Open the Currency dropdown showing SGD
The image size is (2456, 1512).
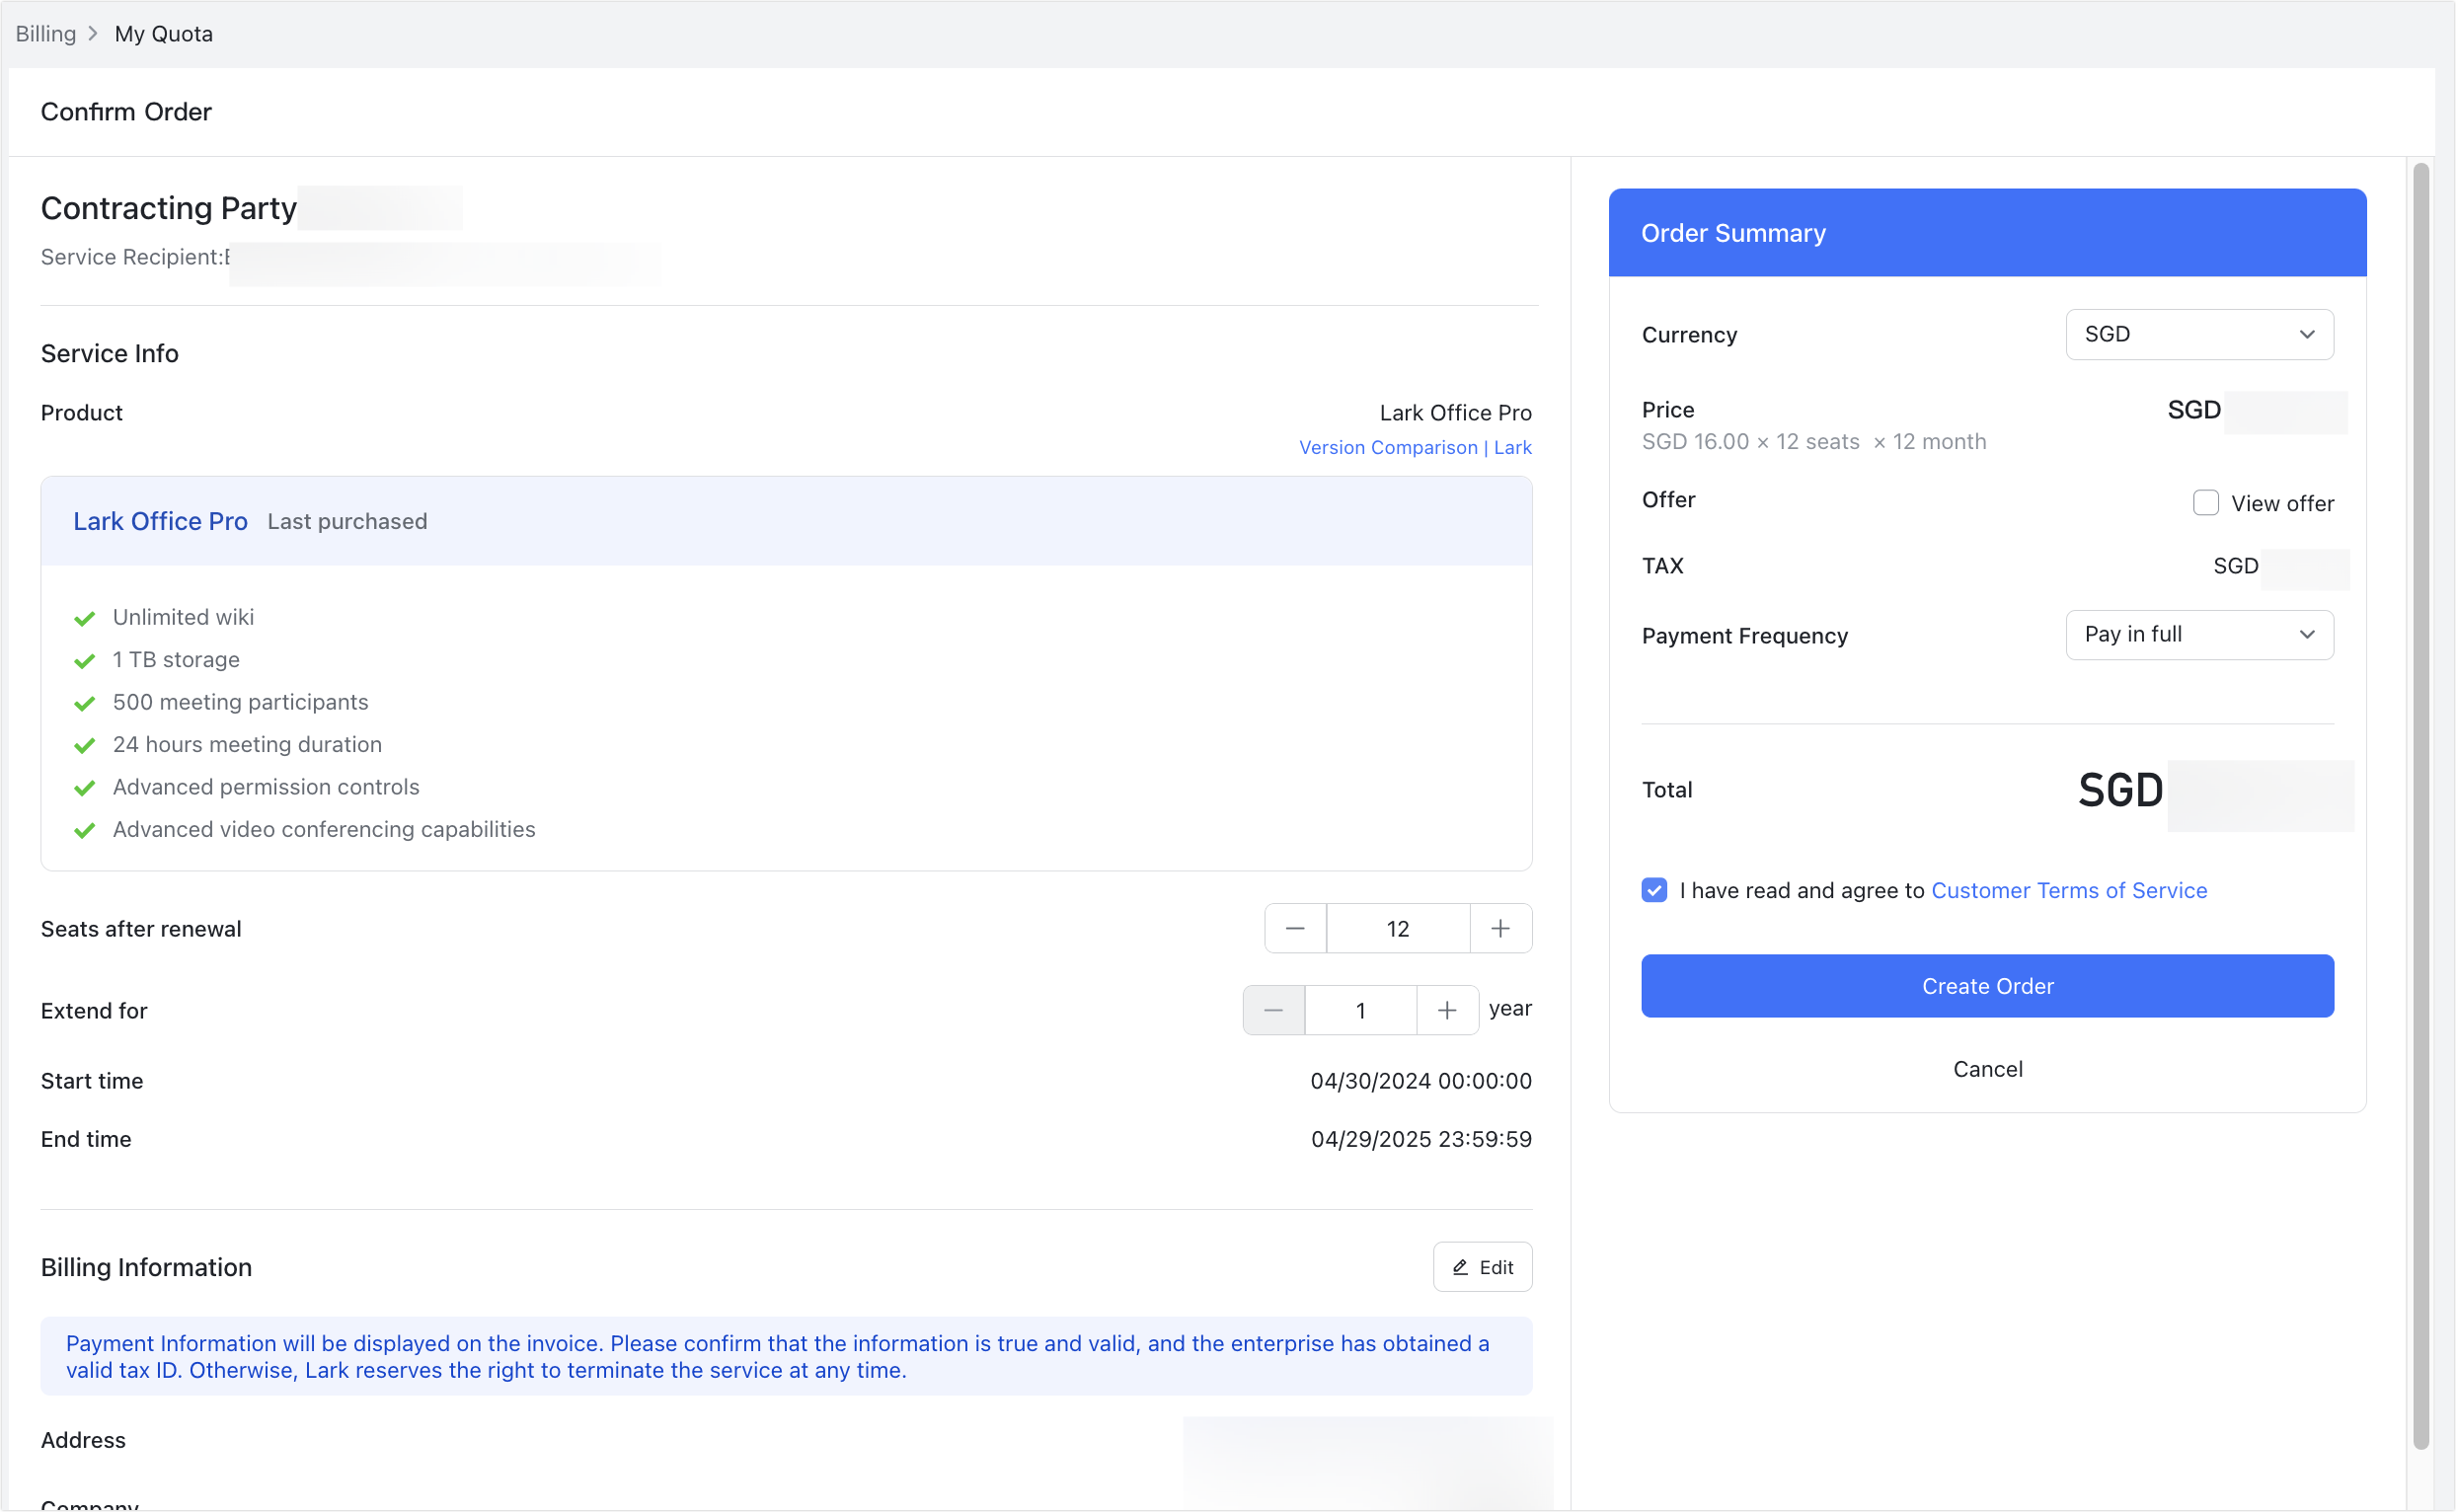(x=2198, y=334)
